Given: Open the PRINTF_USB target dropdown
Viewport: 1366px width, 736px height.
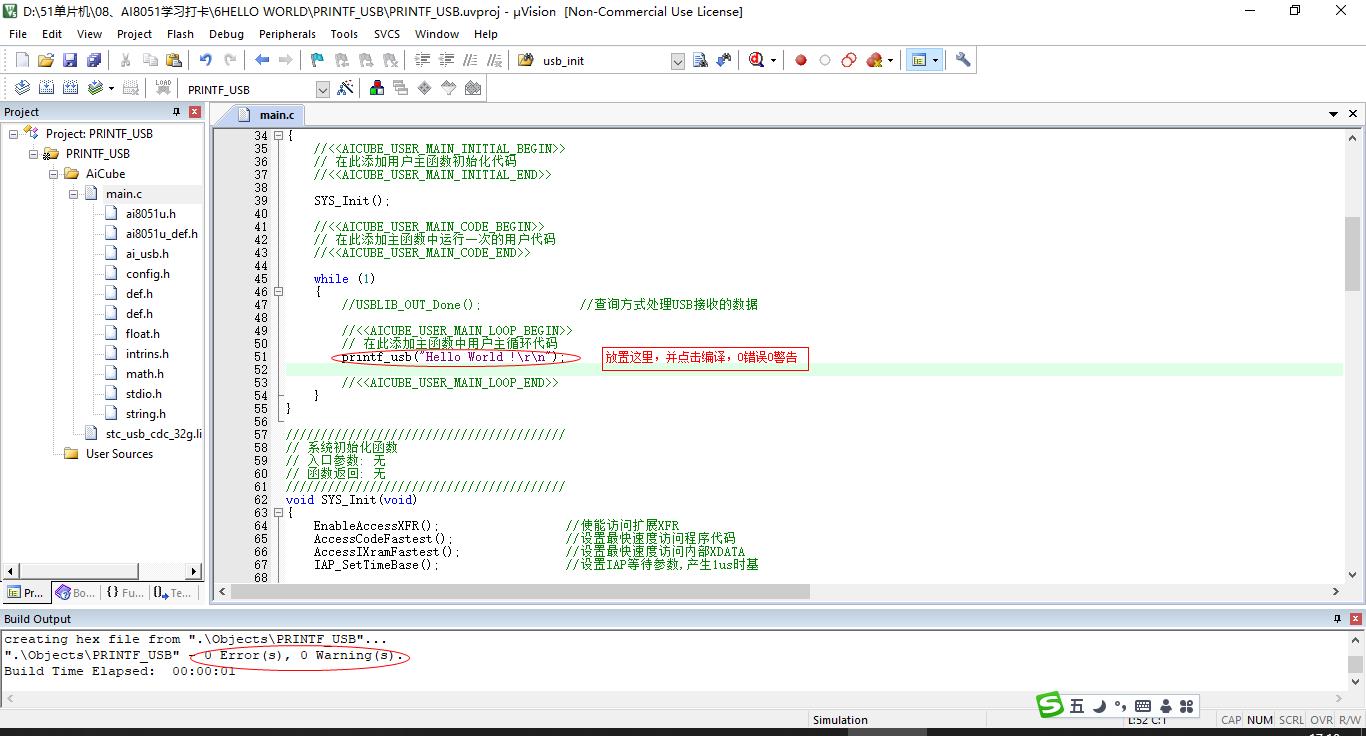Looking at the screenshot, I should click(x=322, y=89).
